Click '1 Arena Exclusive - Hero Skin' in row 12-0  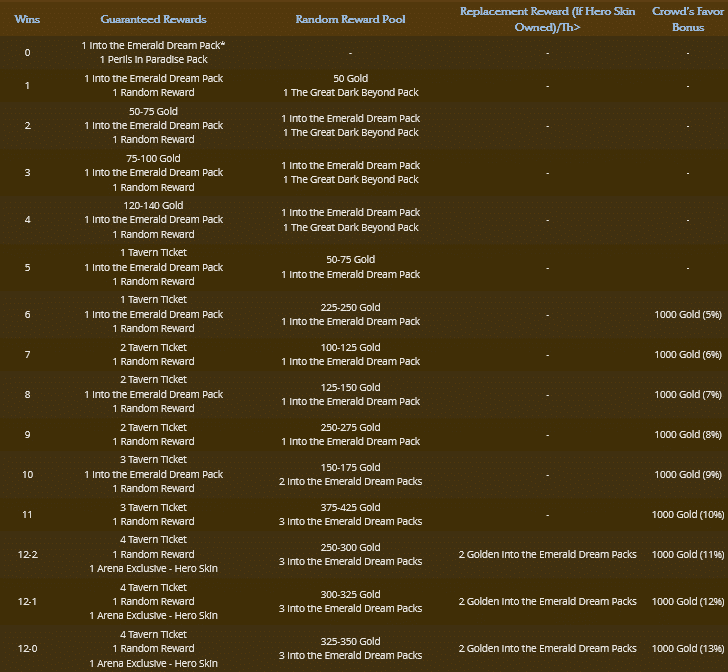[153, 663]
